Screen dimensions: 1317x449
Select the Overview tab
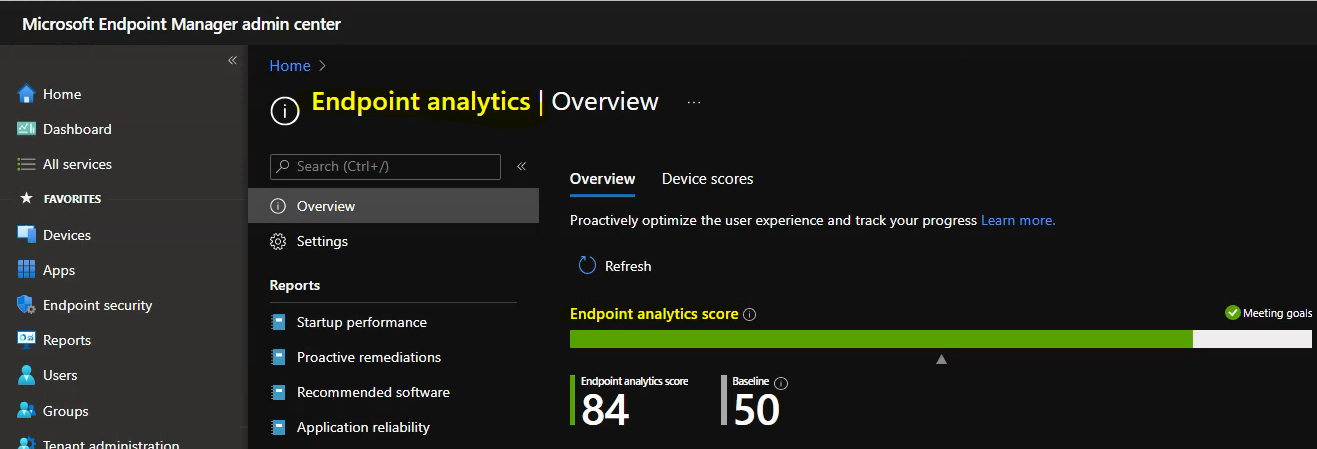point(602,179)
